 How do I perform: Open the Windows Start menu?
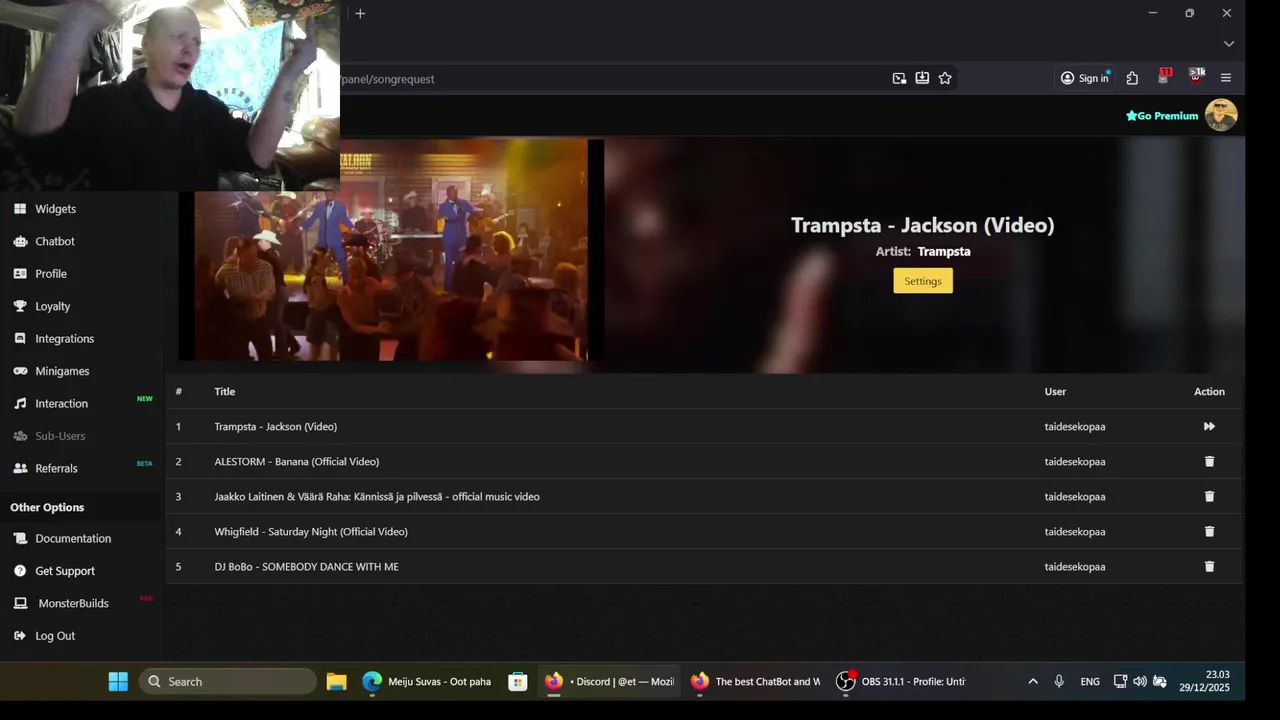[118, 681]
